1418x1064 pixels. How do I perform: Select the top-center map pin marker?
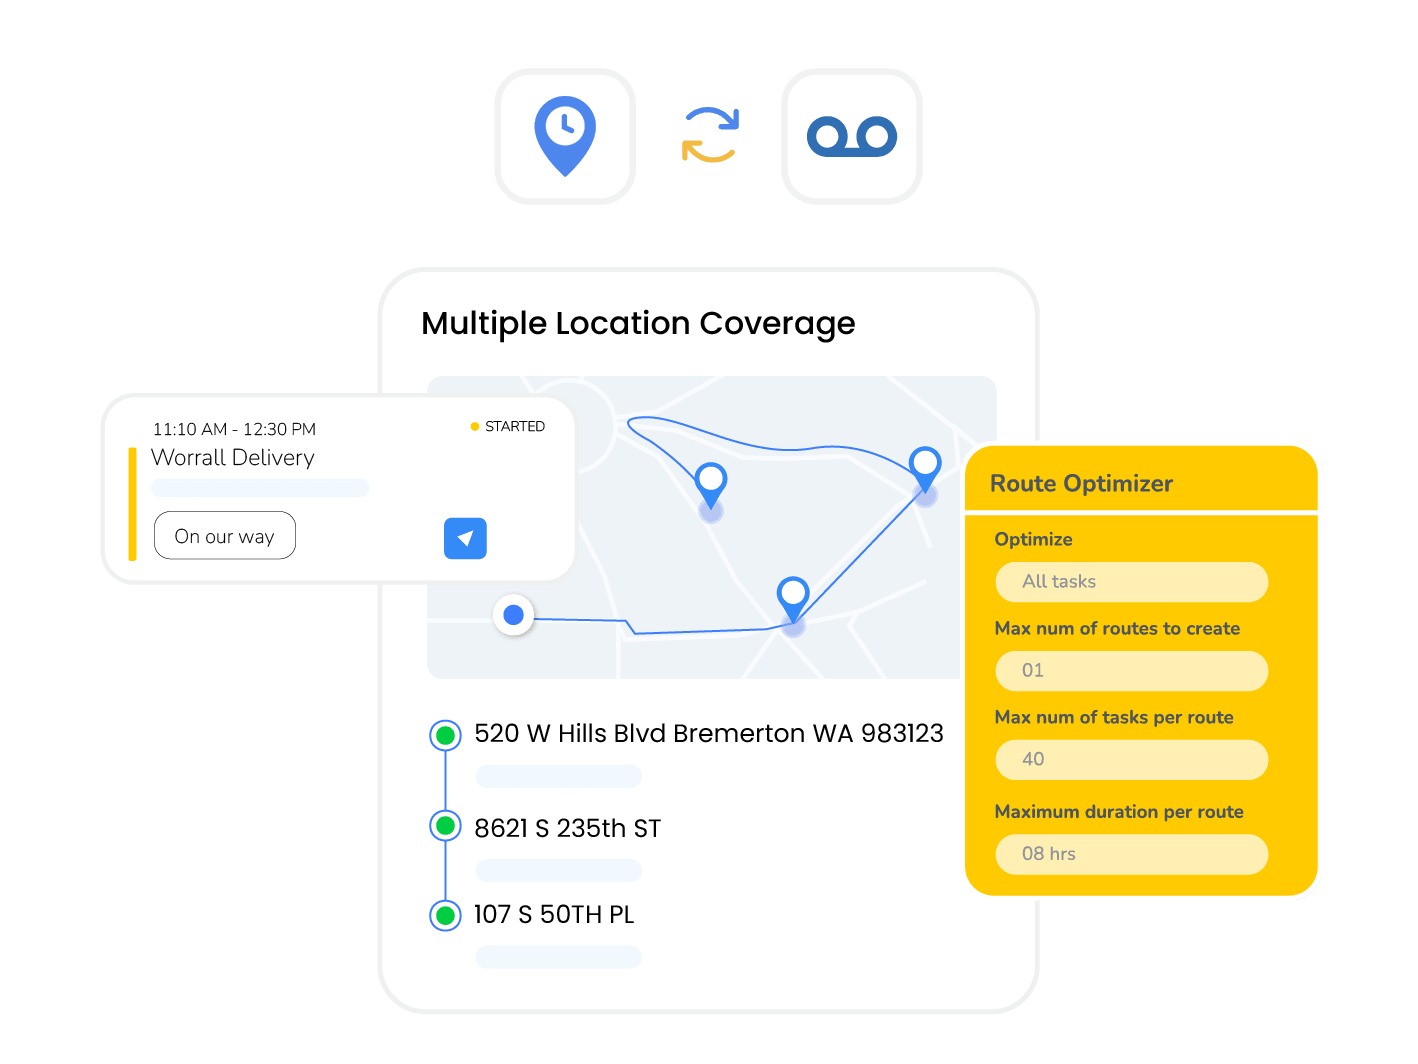coord(711,481)
